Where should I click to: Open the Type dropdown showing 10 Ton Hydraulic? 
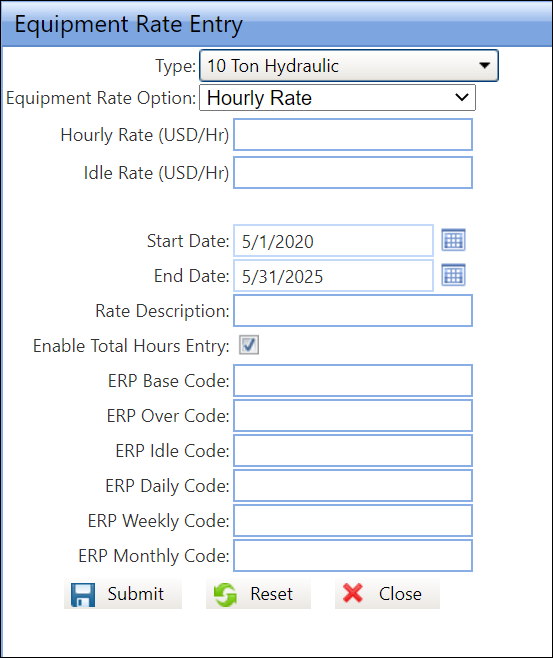click(x=349, y=65)
